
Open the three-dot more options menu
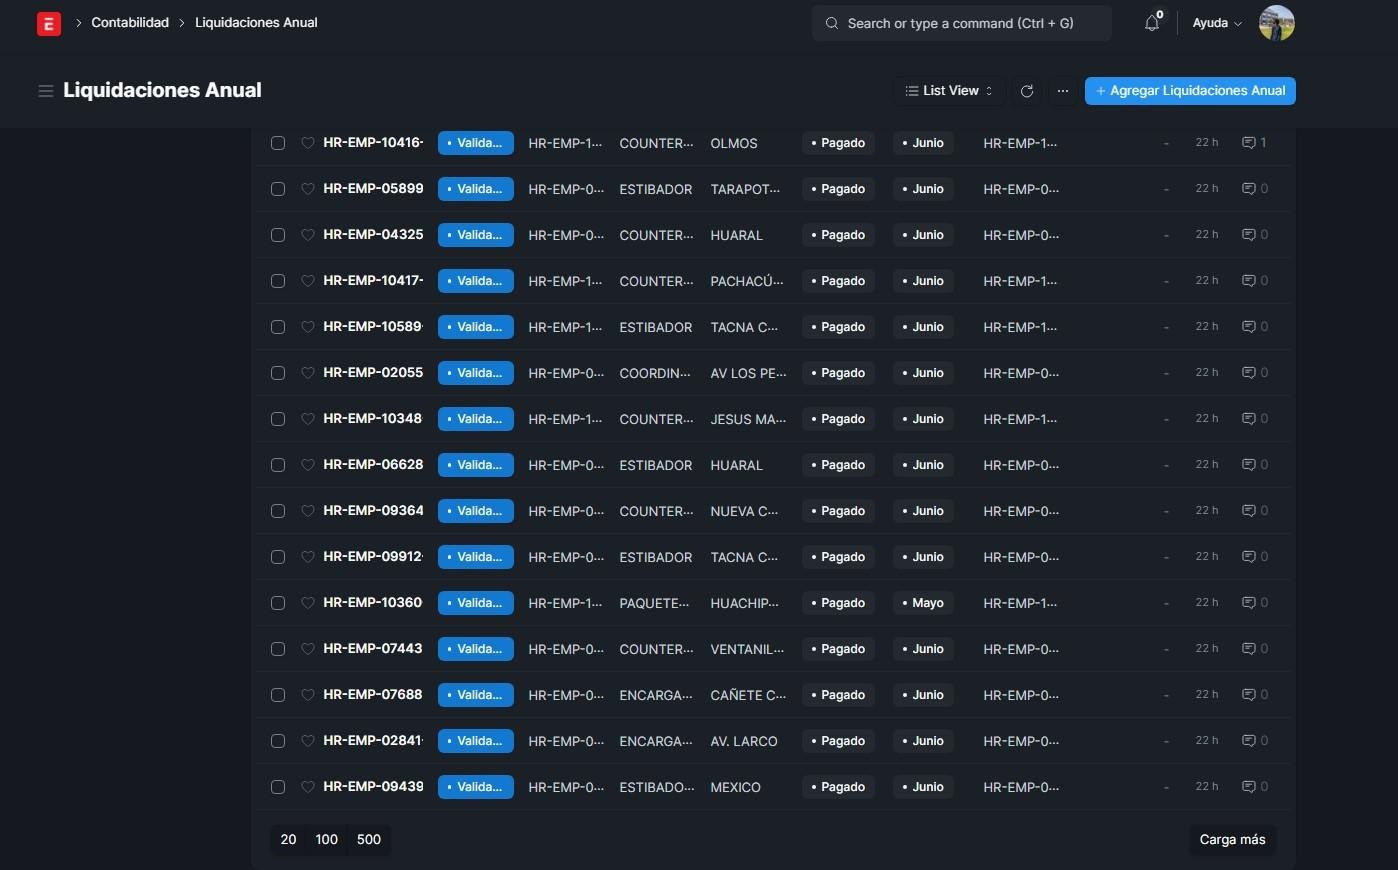(x=1062, y=91)
